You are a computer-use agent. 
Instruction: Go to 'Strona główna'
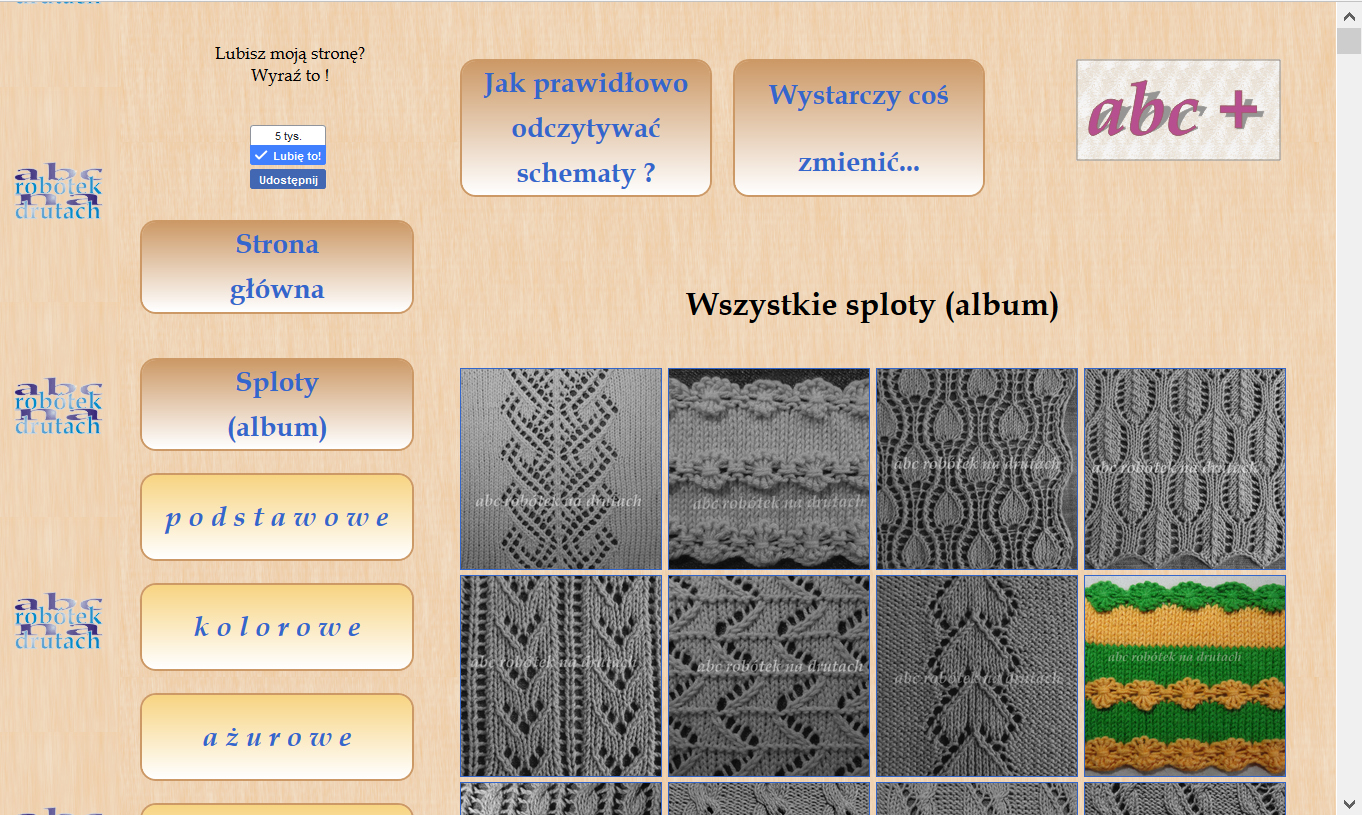[277, 267]
